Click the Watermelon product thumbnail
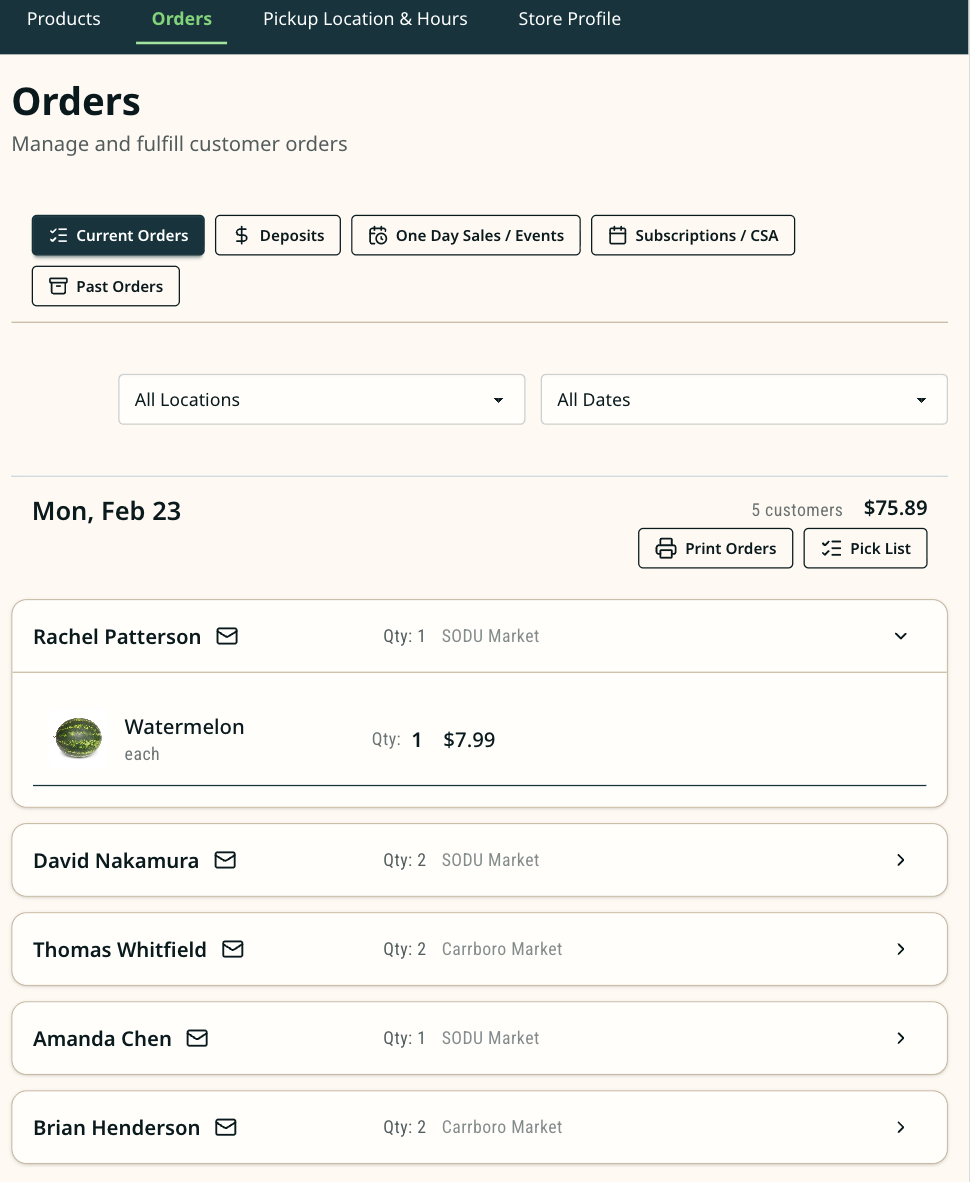The width and height of the screenshot is (970, 1182). [x=78, y=739]
